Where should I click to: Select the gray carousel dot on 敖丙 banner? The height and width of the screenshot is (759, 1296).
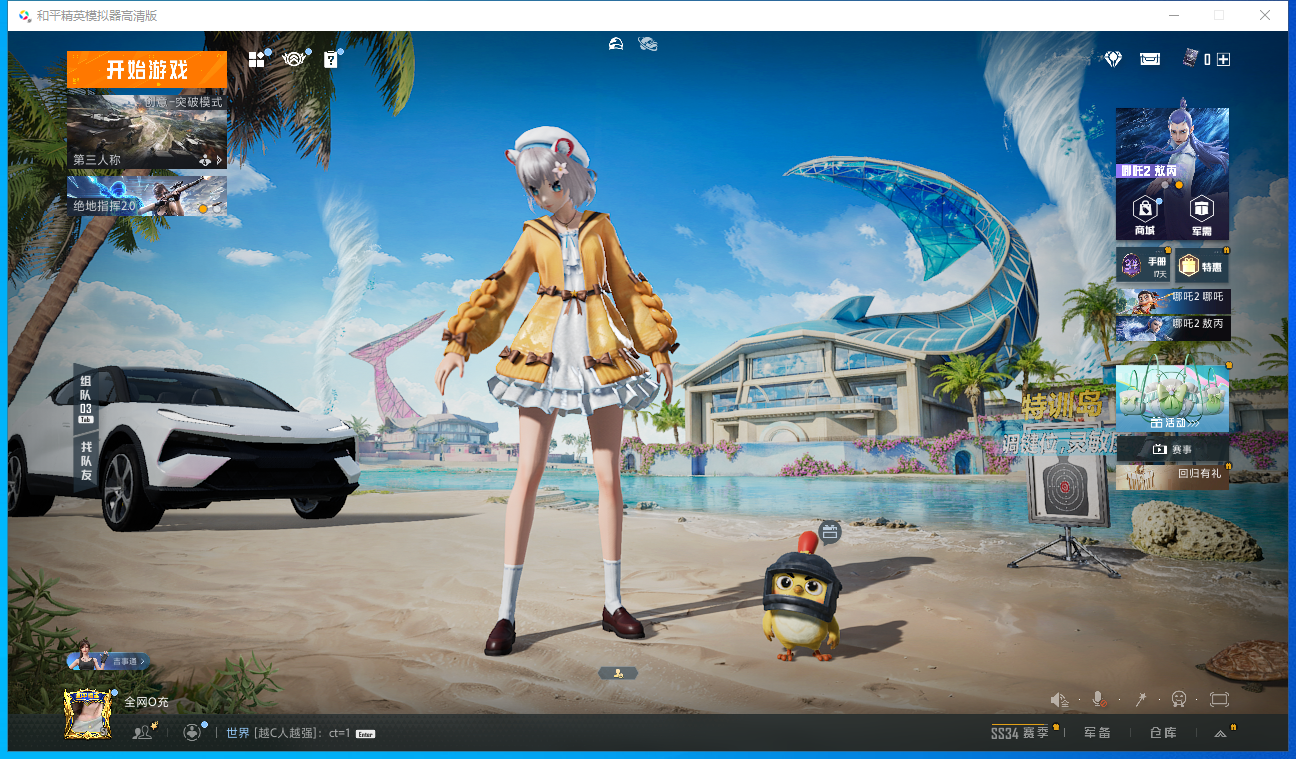click(x=1165, y=185)
